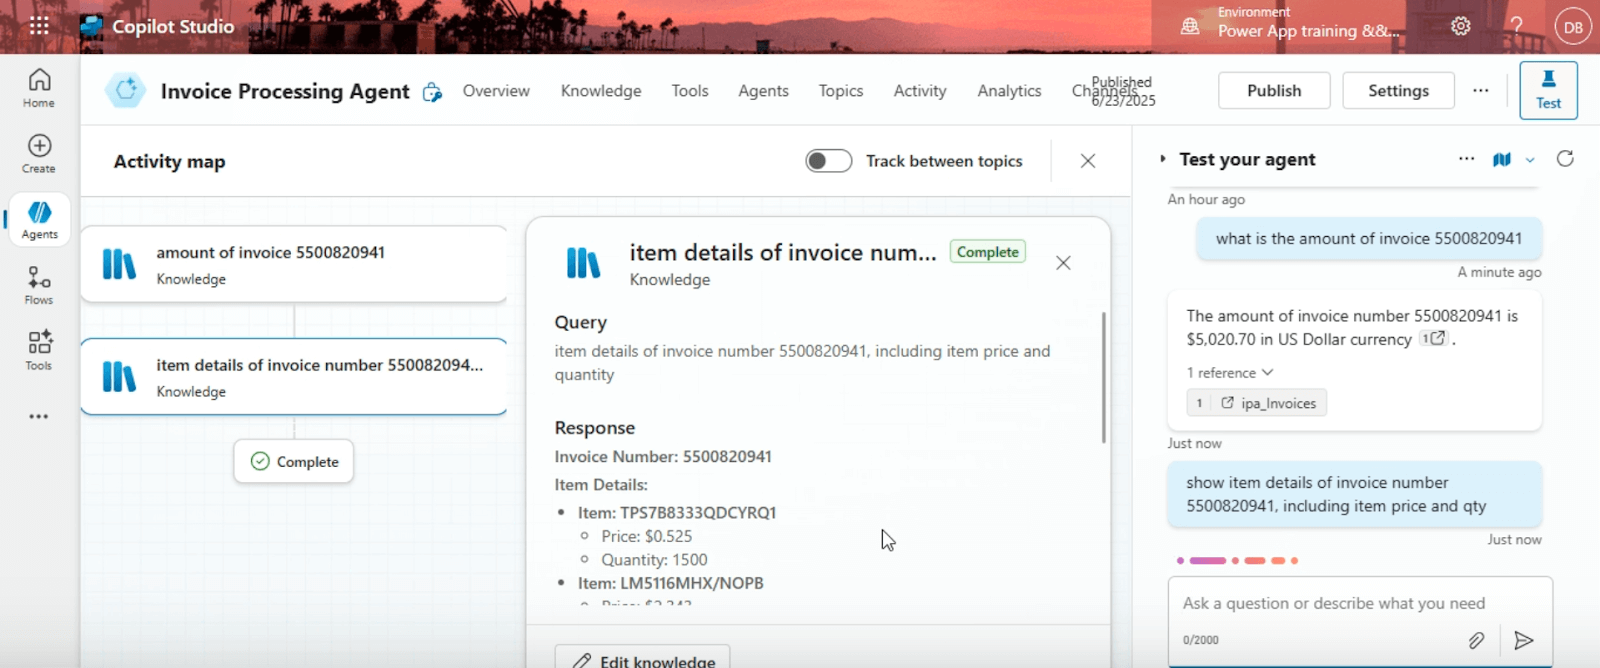Select amount of invoice 5500820941 node
The width and height of the screenshot is (1600, 668).
pyautogui.click(x=293, y=264)
